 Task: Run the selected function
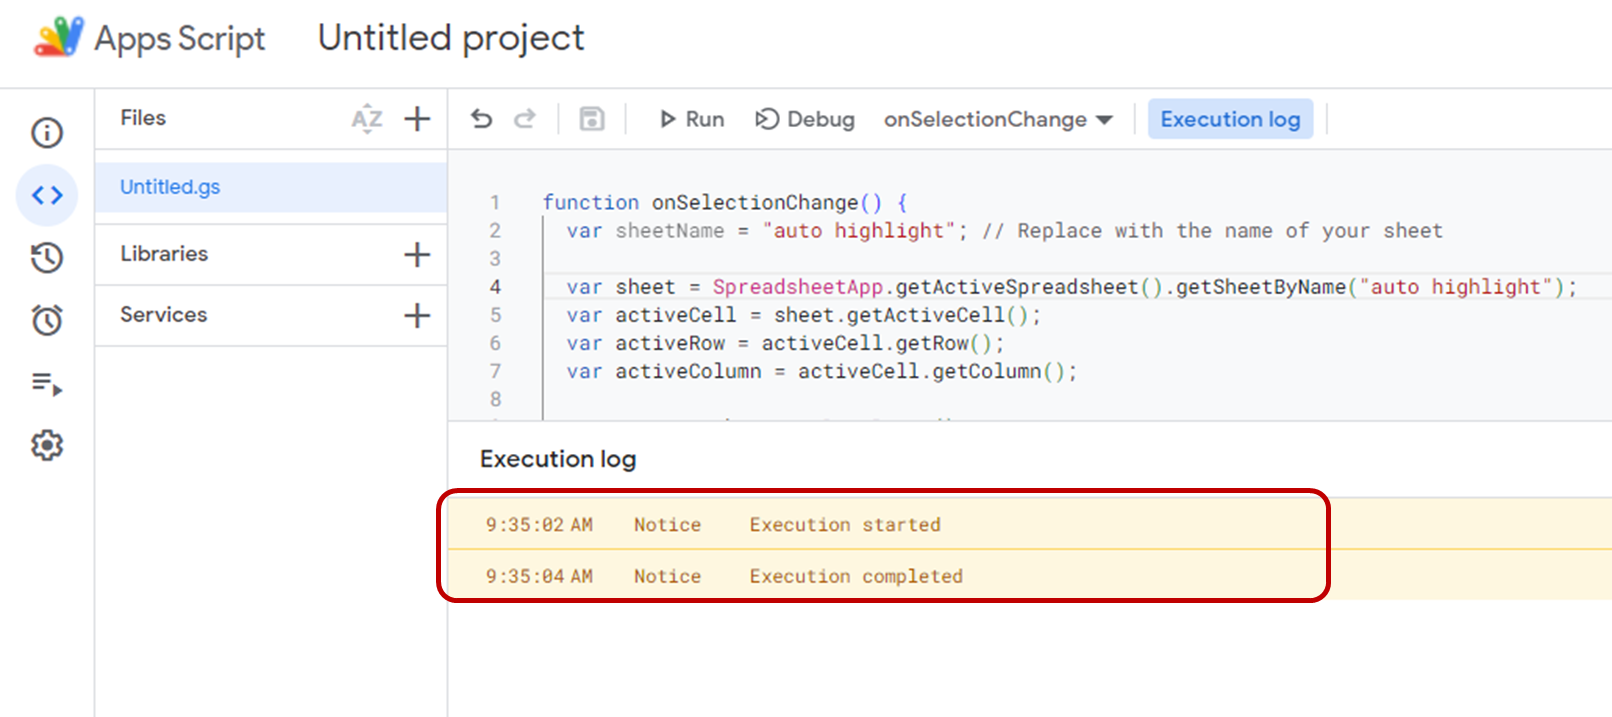(691, 119)
